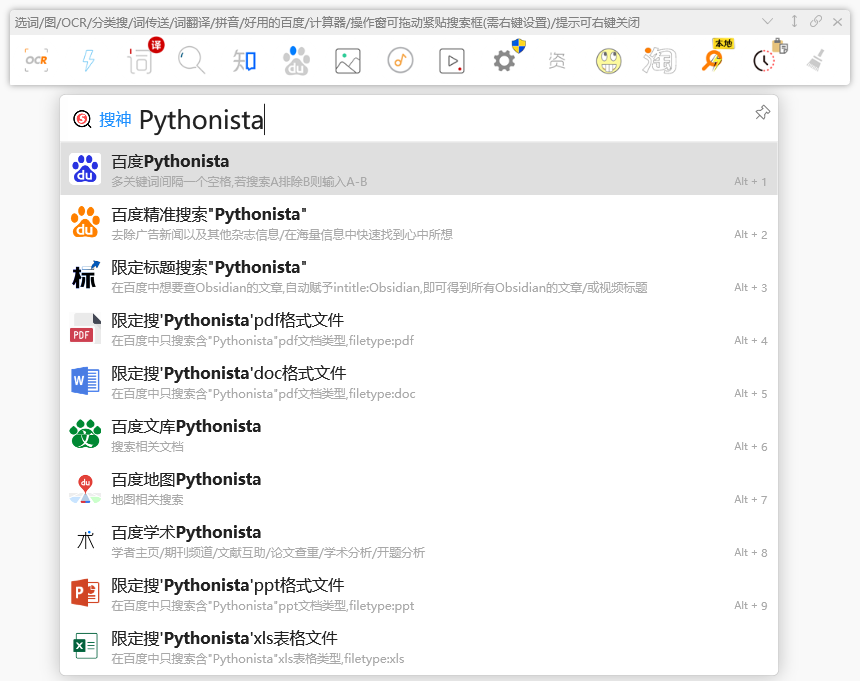Click the PowerPoint file icon
The height and width of the screenshot is (681, 860).
click(85, 593)
